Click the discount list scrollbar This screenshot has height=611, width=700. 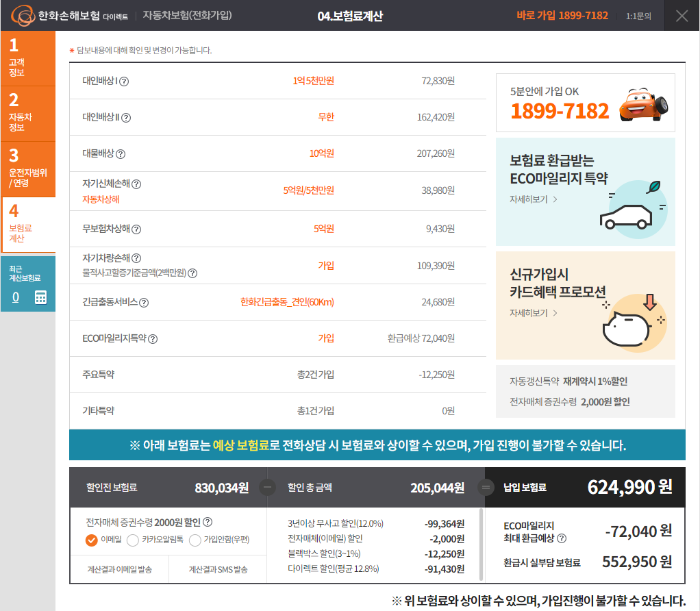pyautogui.click(x=481, y=544)
